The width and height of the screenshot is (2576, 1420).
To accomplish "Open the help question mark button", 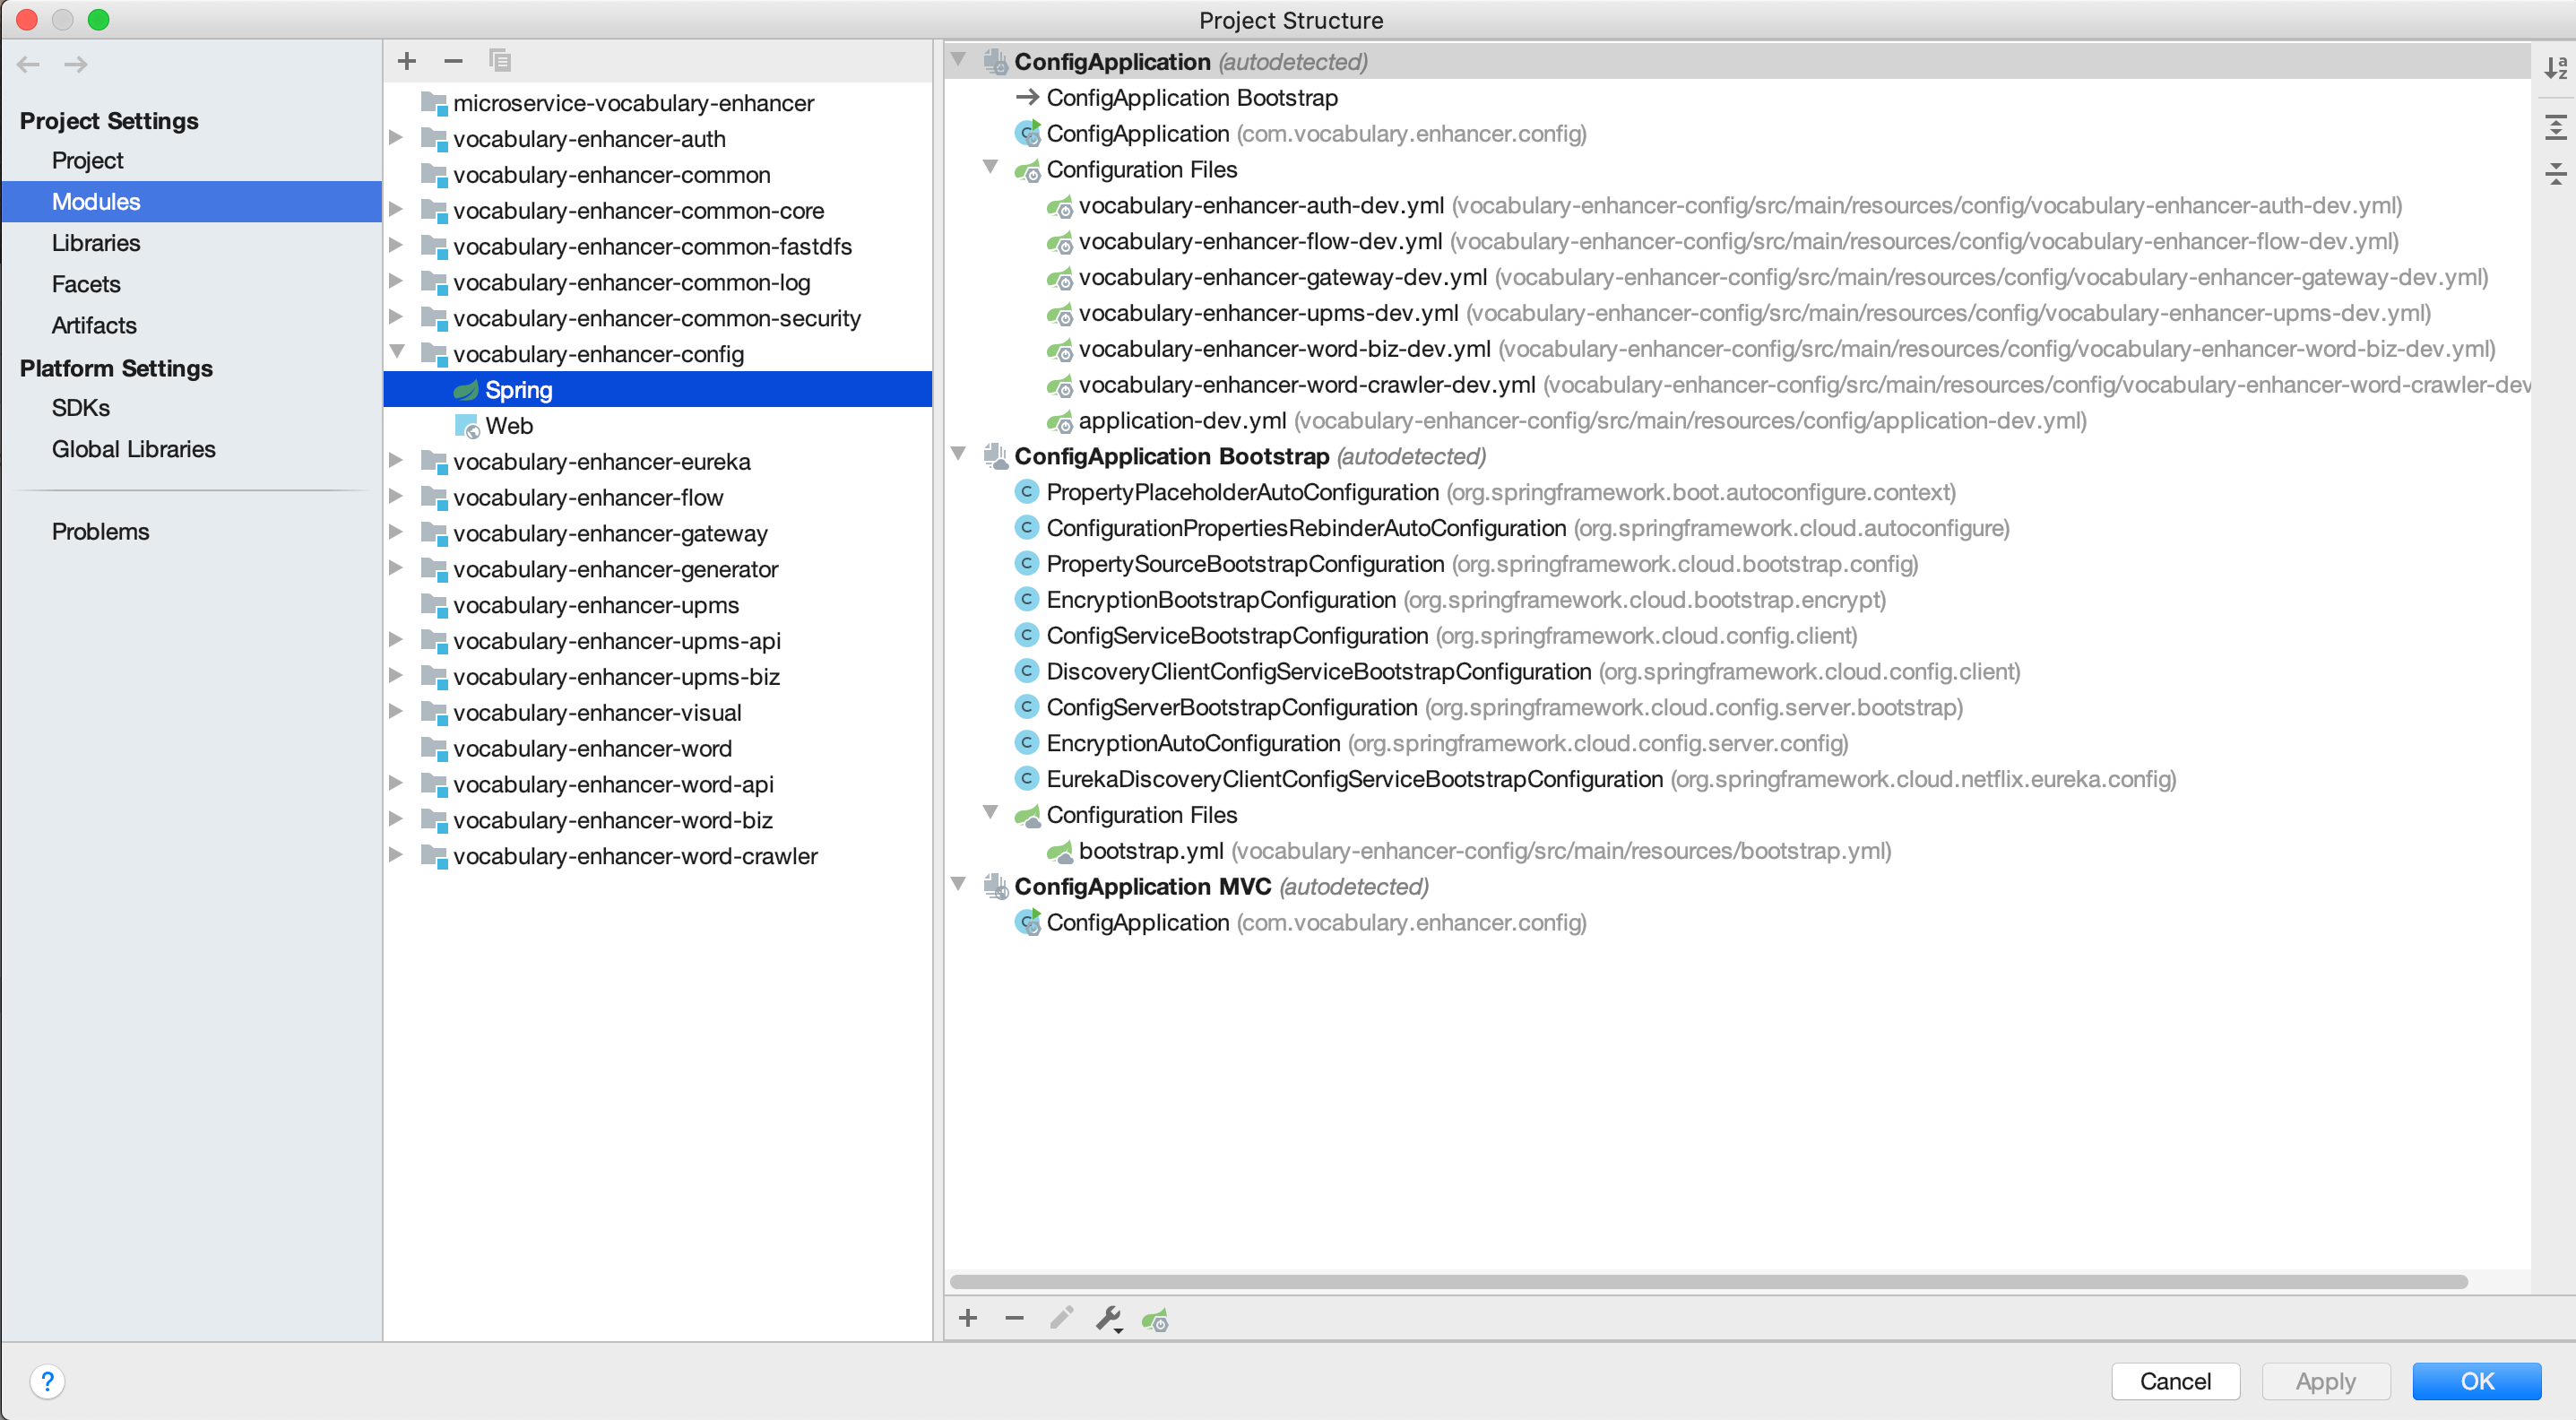I will click(47, 1381).
